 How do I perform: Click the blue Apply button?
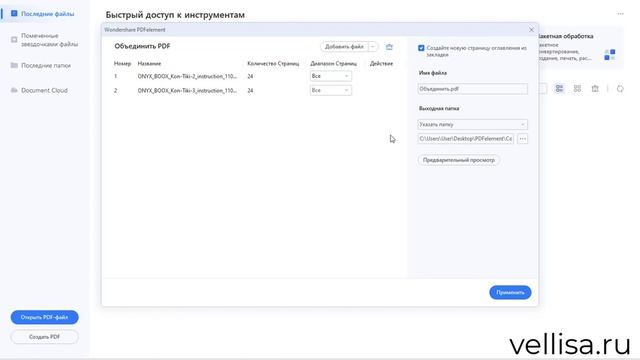pos(510,292)
